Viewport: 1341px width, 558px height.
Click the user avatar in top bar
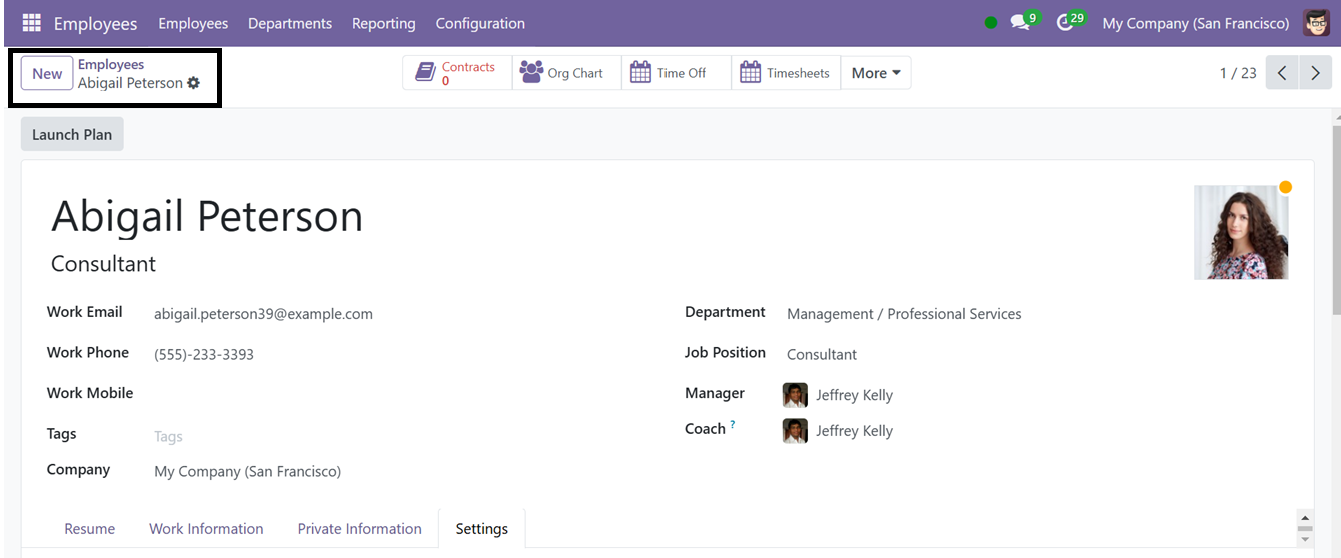tap(1317, 22)
